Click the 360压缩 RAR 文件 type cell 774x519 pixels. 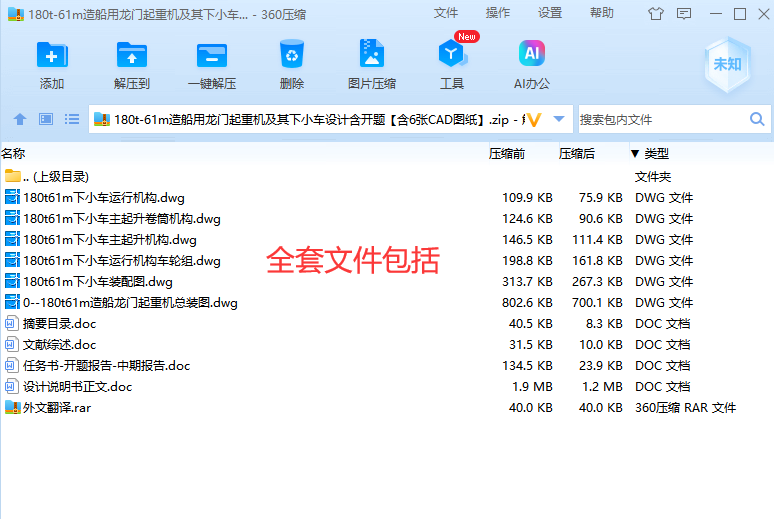pos(685,407)
